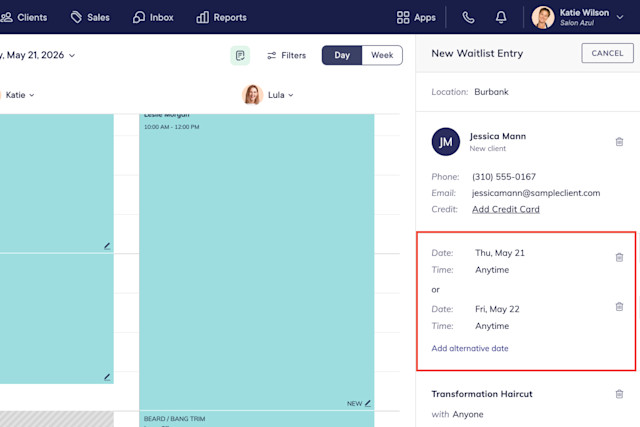Open the Katie staff dropdown

pyautogui.click(x=20, y=95)
